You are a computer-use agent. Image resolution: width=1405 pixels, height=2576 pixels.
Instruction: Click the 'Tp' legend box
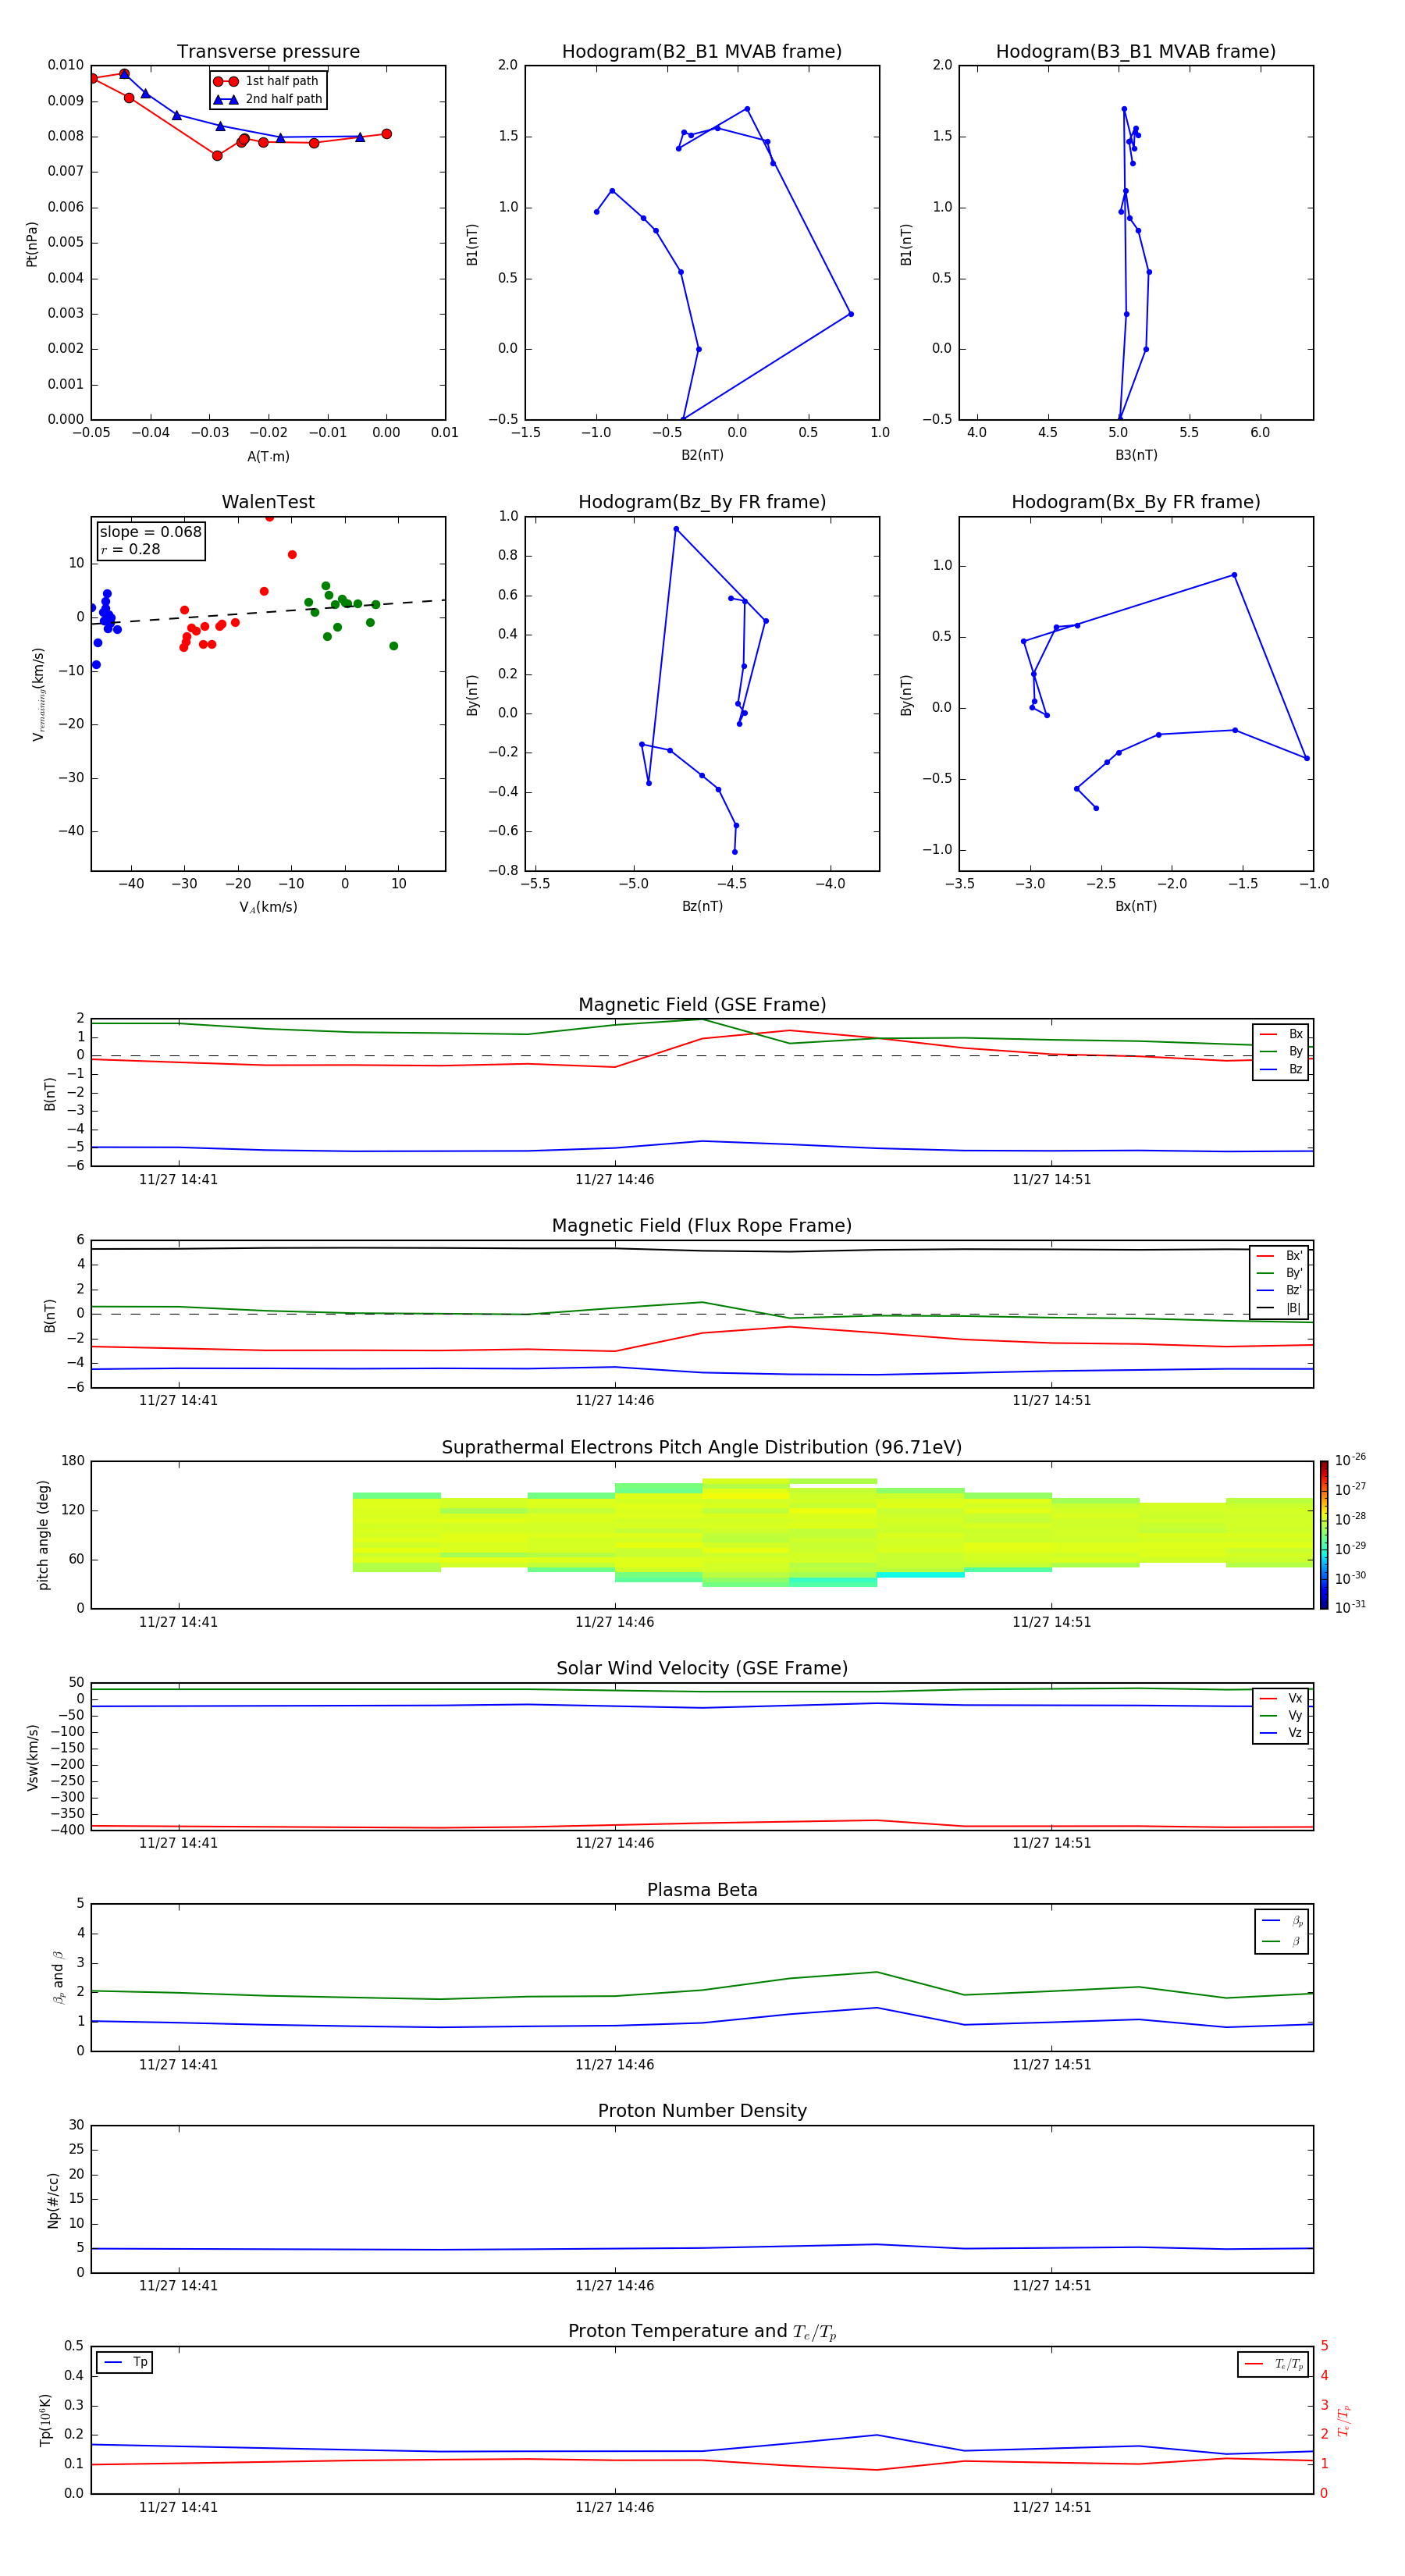click(x=124, y=2363)
